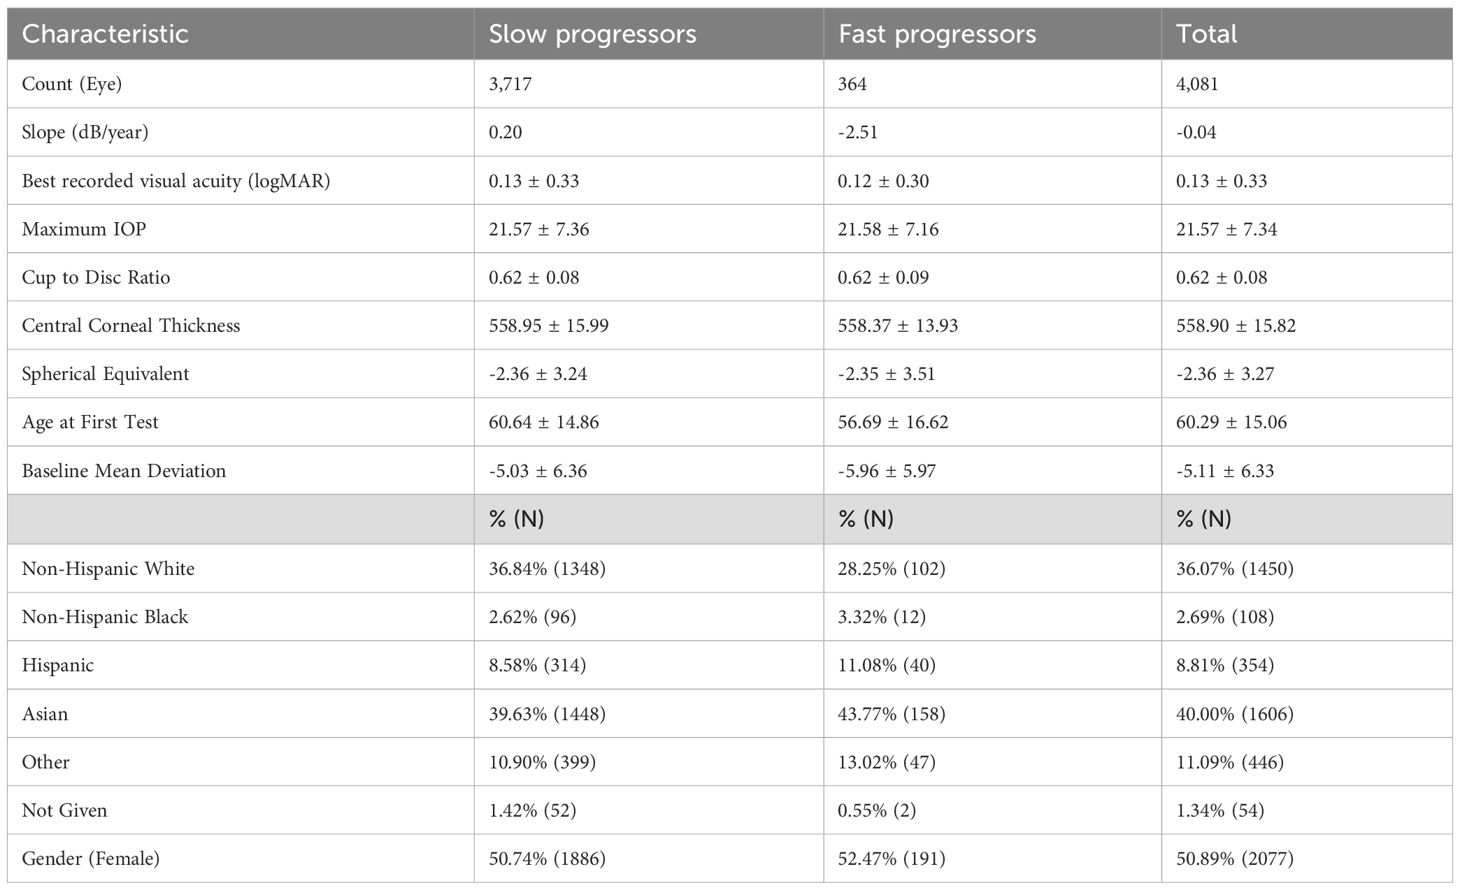This screenshot has height=890, width=1460.
Task: Select the Total column header
Action: pyautogui.click(x=1206, y=34)
